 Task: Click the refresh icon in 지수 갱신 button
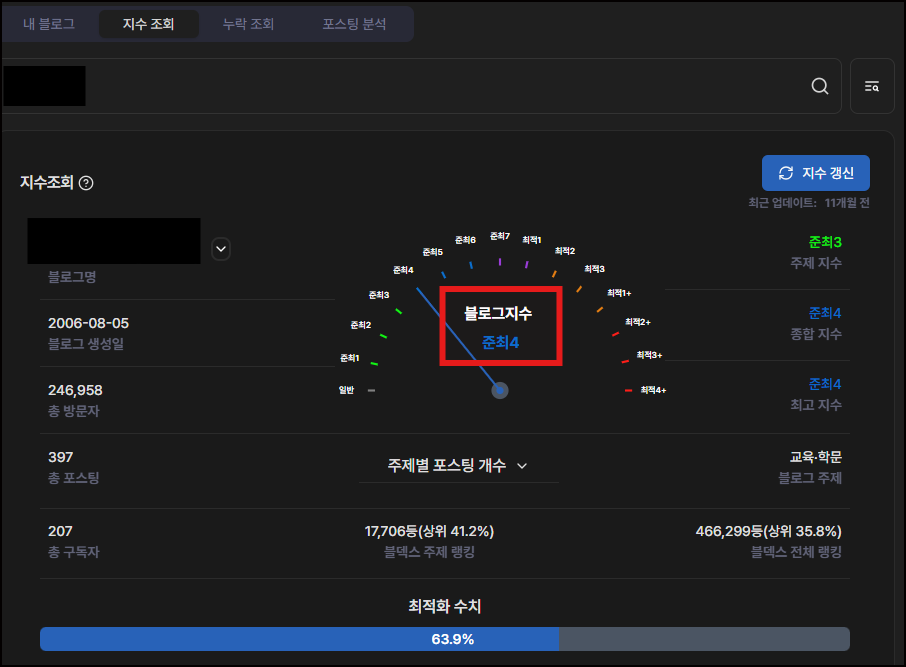coord(787,173)
